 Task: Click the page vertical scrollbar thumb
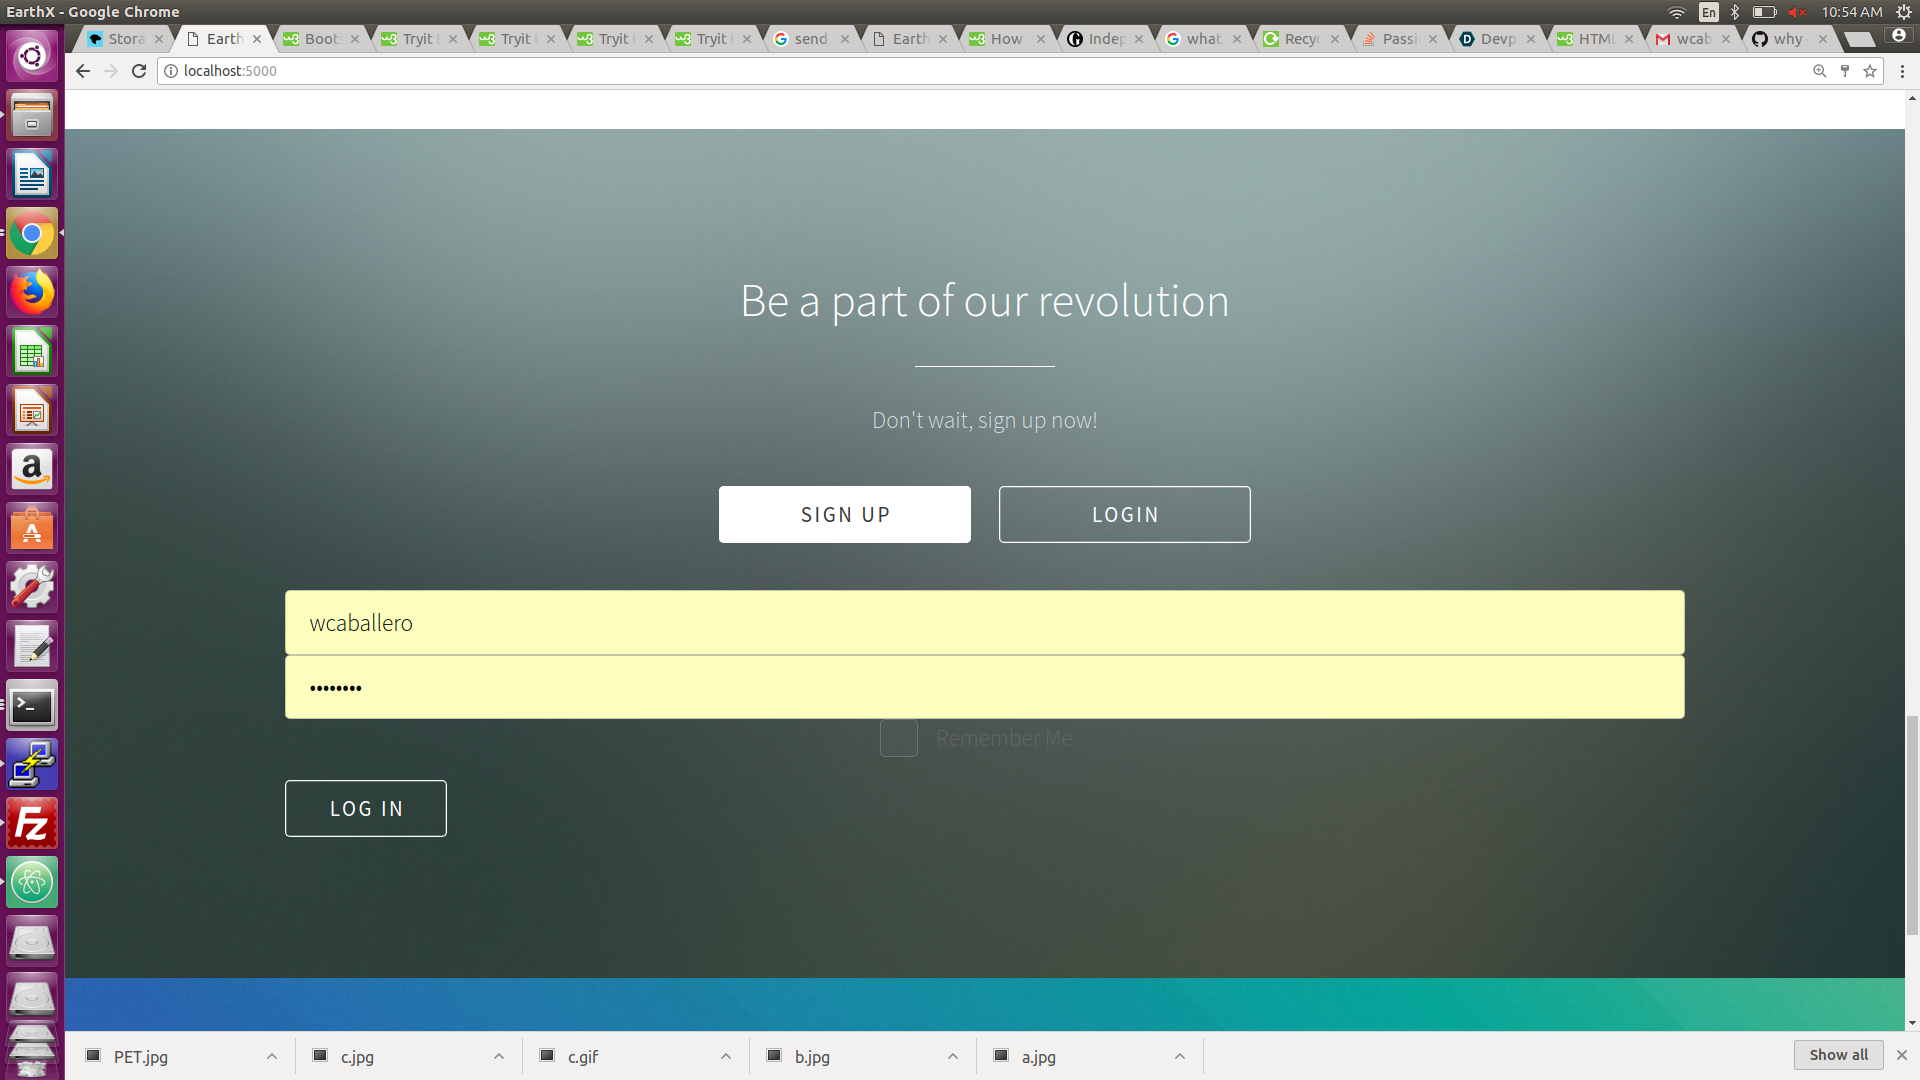click(x=1912, y=825)
